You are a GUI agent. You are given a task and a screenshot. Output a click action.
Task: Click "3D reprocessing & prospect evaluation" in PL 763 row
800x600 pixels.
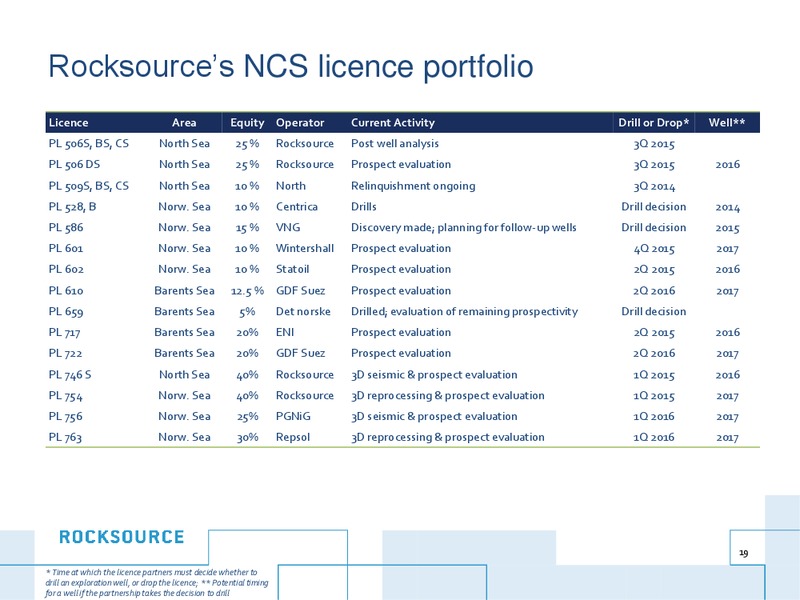[x=447, y=438]
